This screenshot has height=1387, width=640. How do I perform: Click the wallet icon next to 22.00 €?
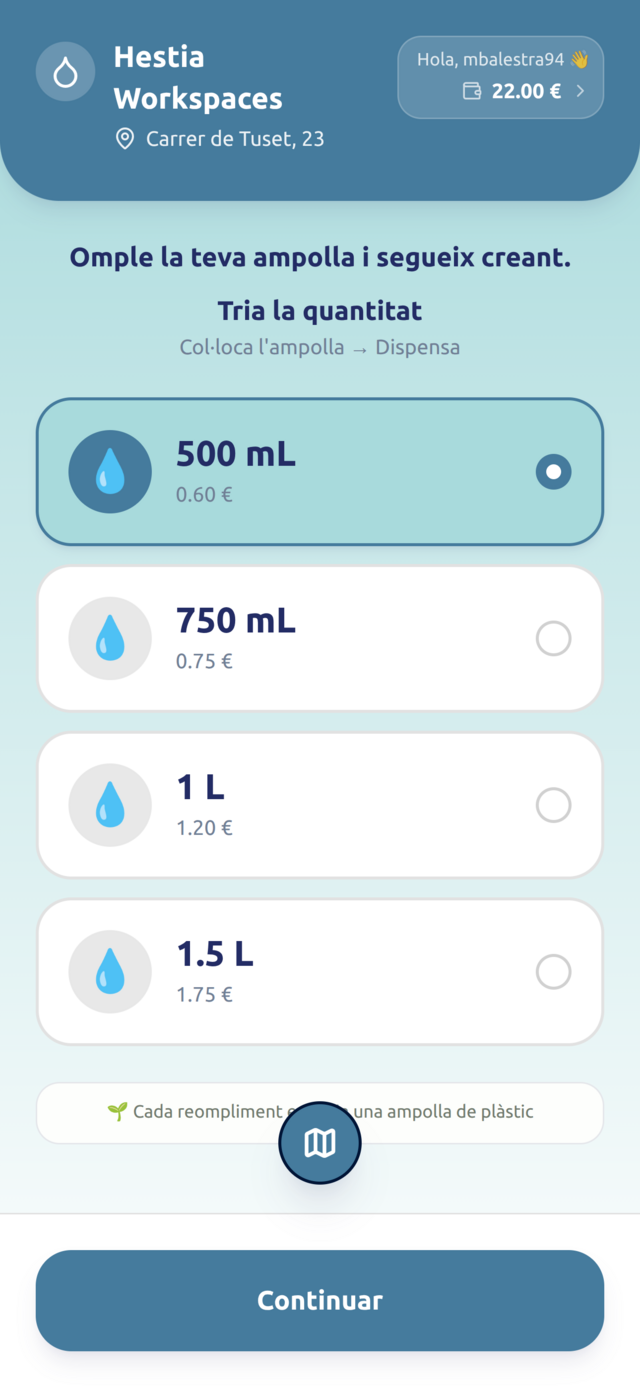(472, 92)
